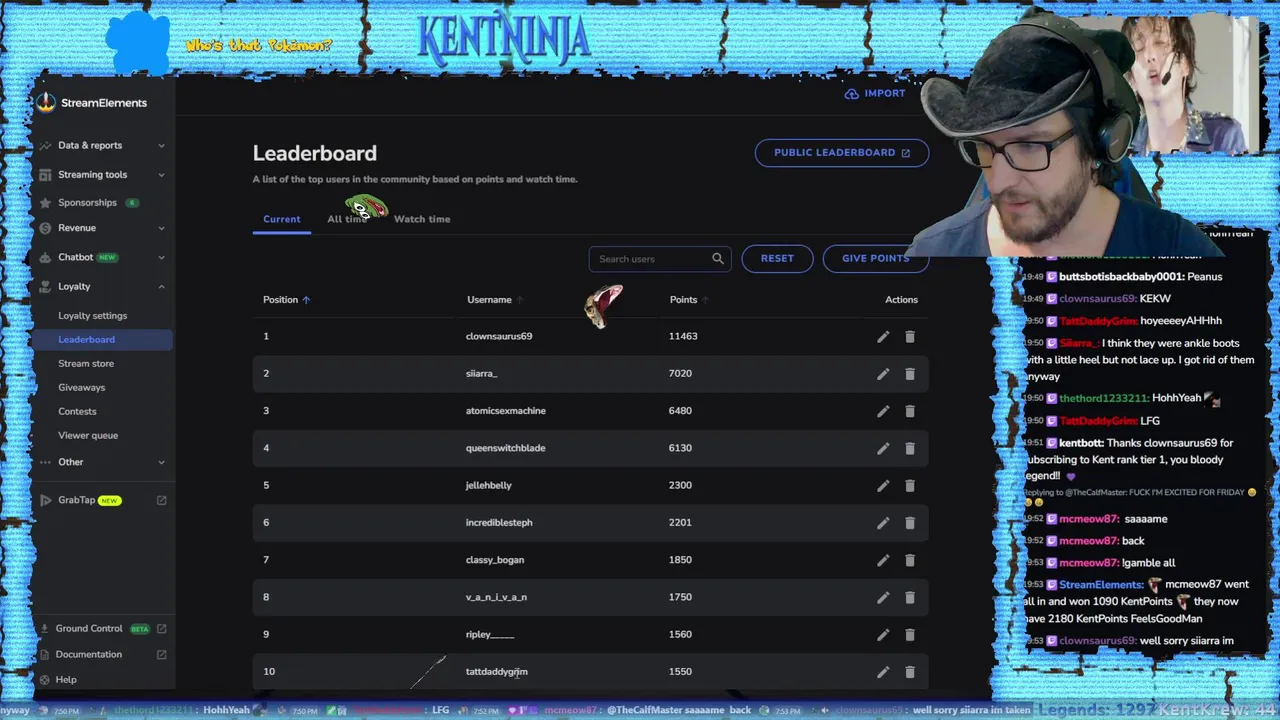The width and height of the screenshot is (1280, 720).
Task: Expand Other section
Action: point(102,462)
